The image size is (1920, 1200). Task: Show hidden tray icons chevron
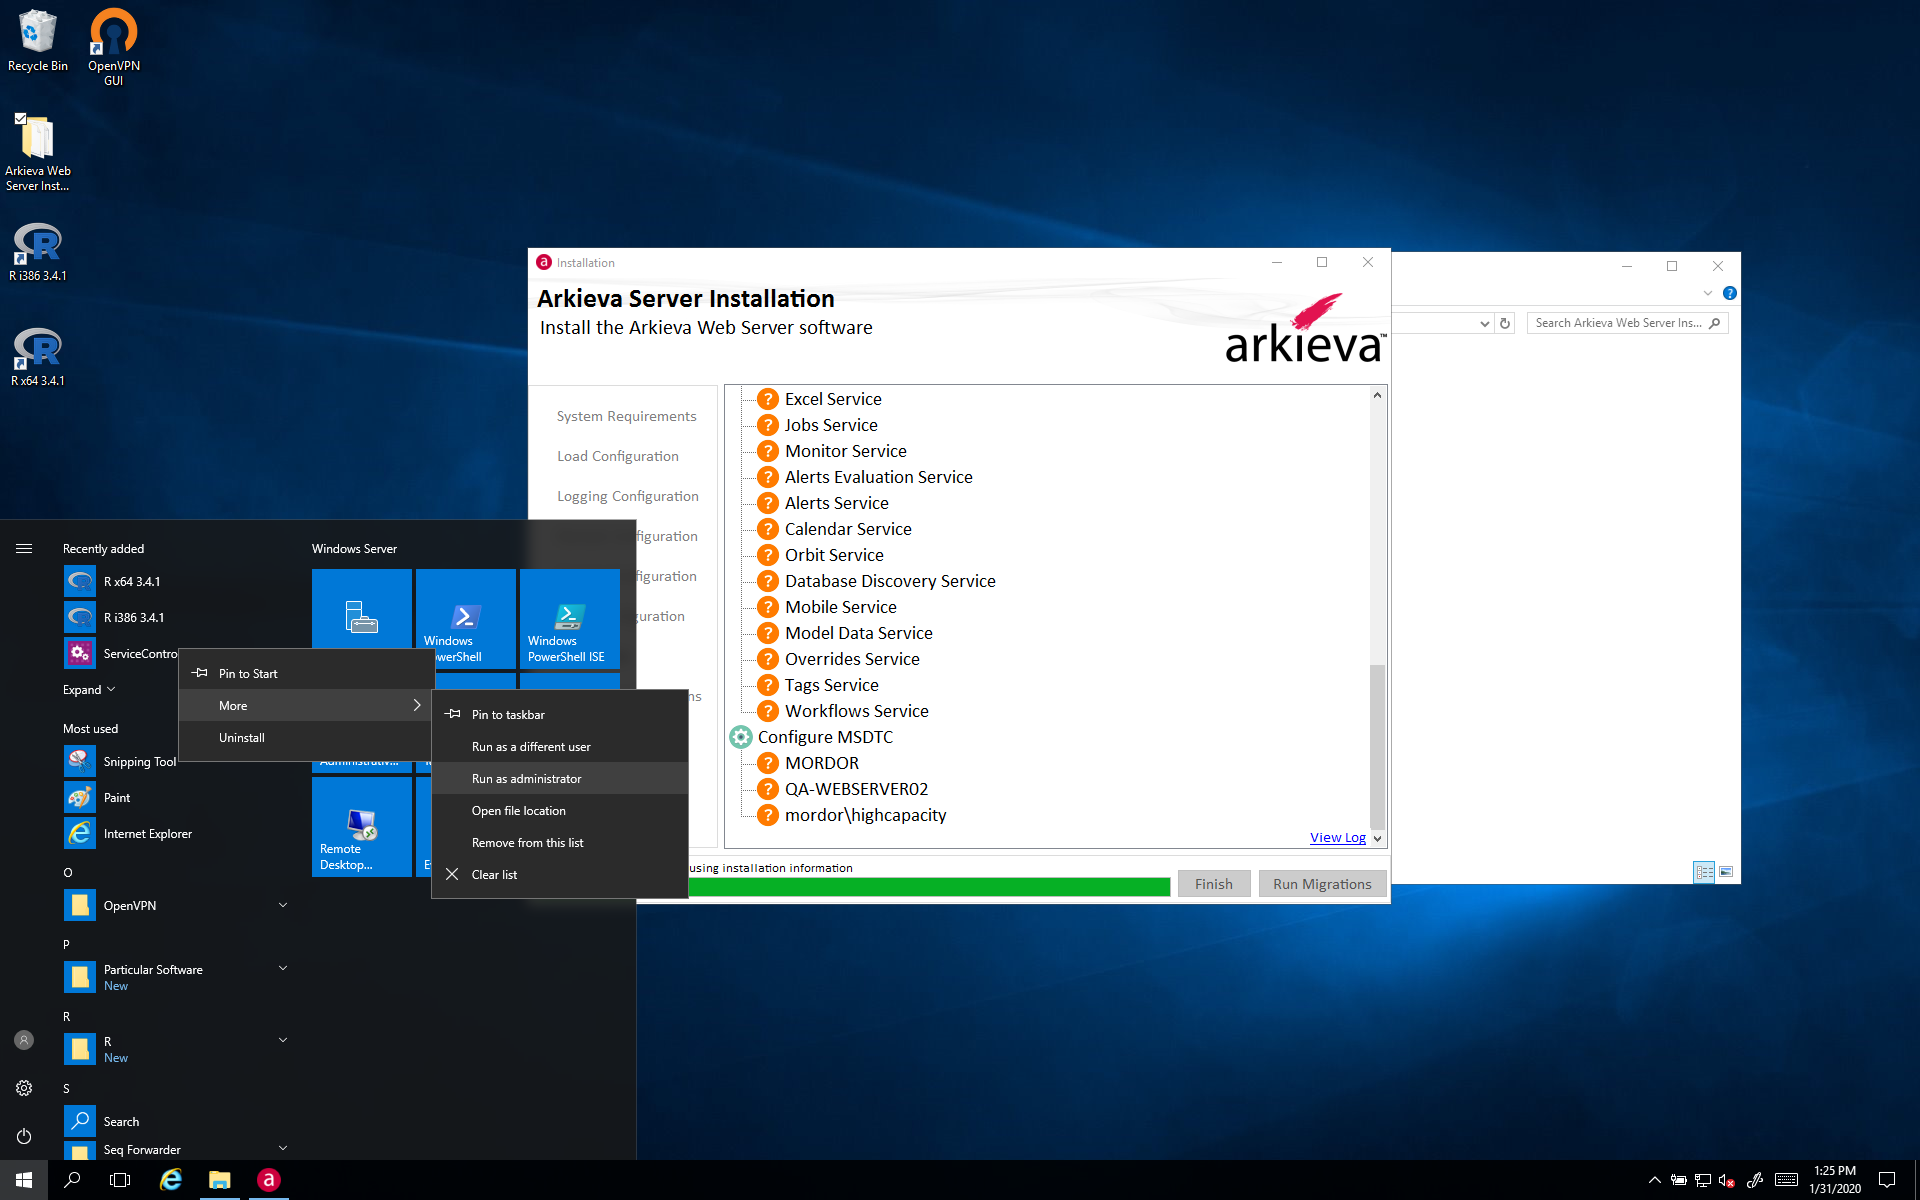tap(1654, 1180)
